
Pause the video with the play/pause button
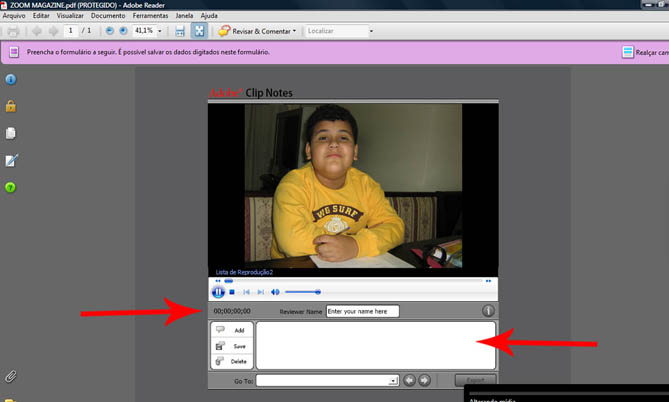218,292
